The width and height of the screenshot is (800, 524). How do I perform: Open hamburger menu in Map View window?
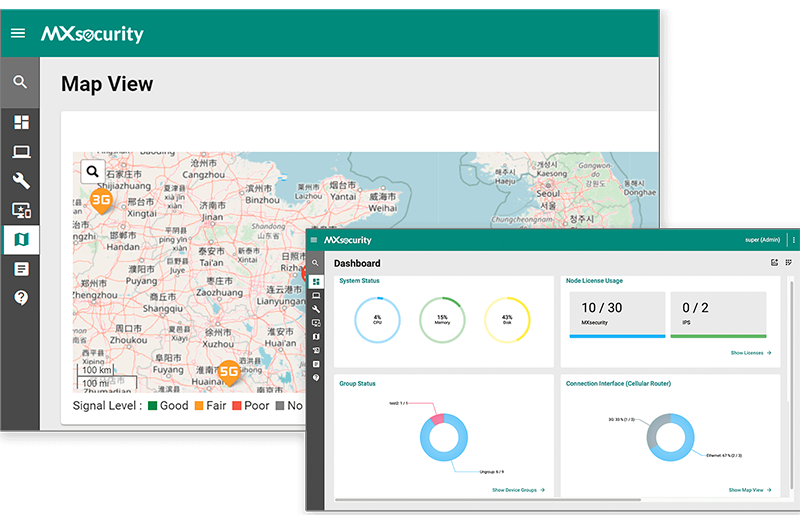18,34
